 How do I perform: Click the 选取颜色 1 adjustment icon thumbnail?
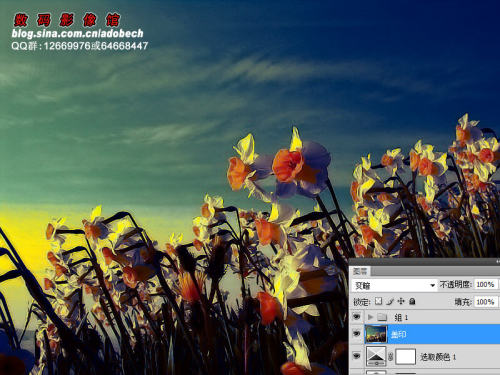point(376,356)
